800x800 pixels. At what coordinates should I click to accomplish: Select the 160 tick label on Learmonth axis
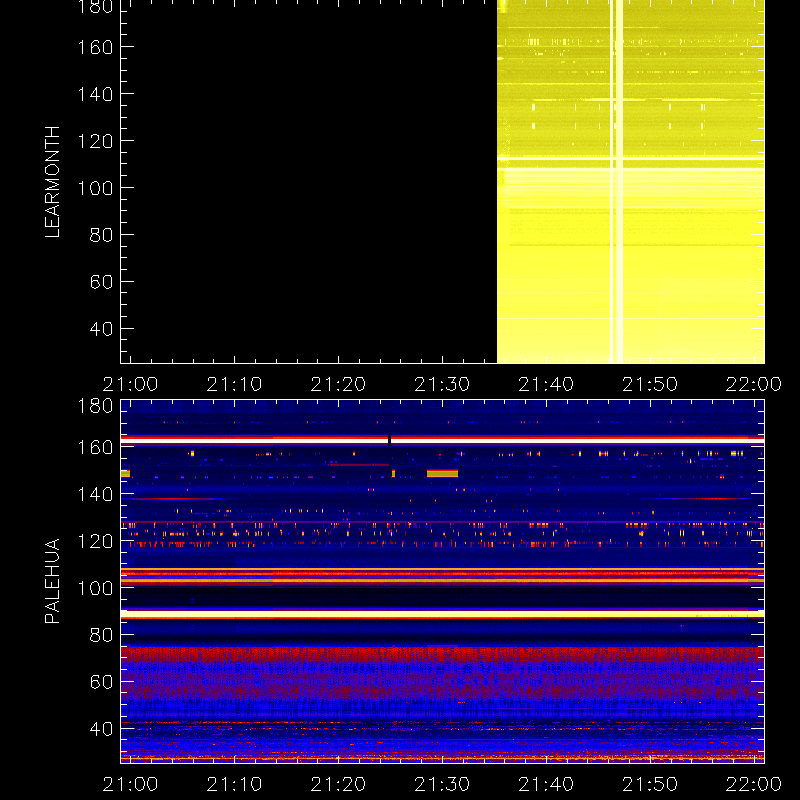point(95,47)
